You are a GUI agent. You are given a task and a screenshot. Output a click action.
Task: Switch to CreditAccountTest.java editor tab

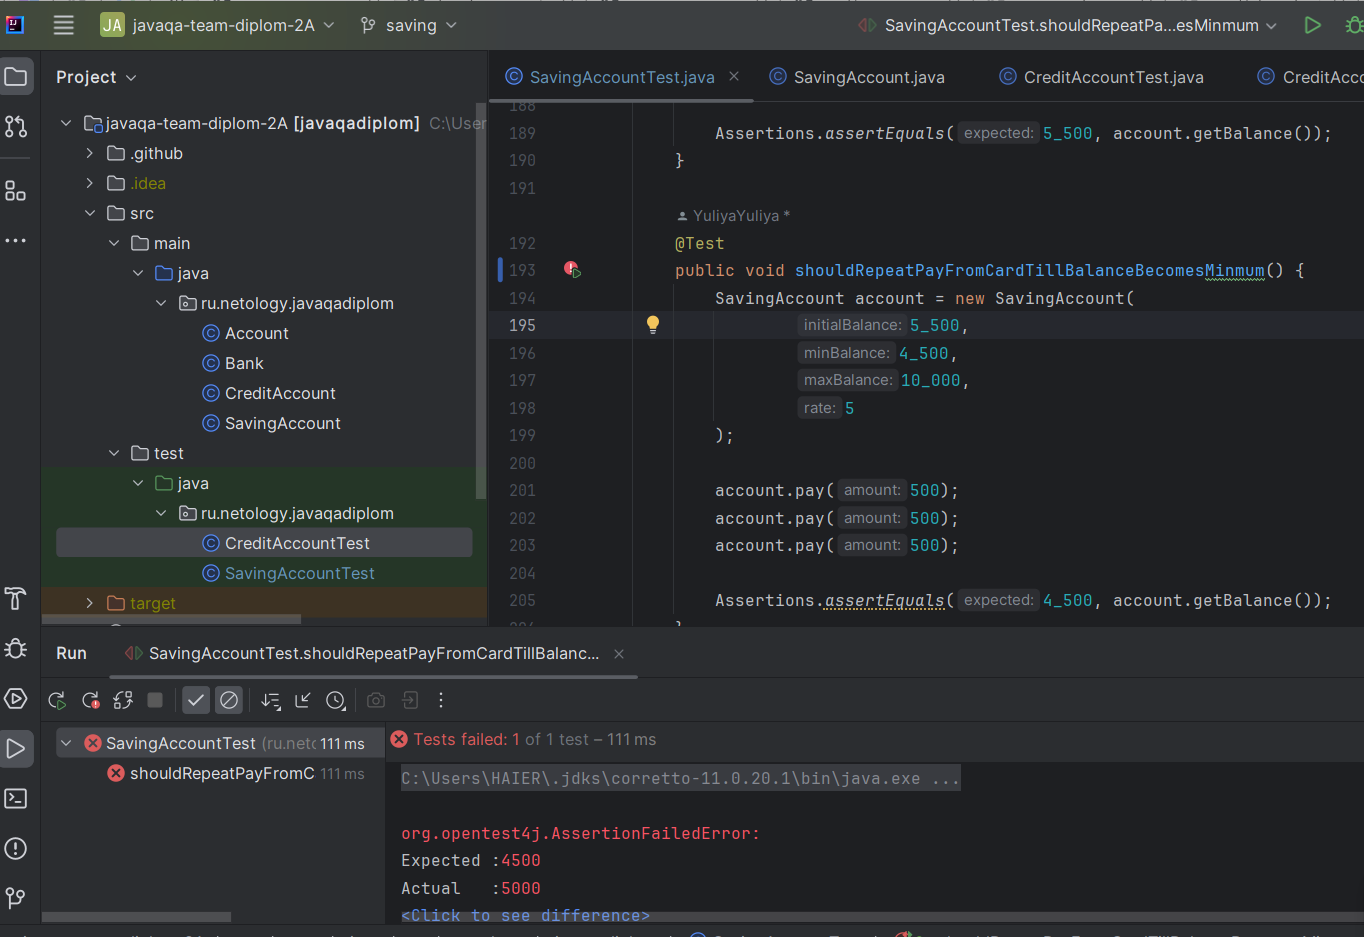[1112, 77]
